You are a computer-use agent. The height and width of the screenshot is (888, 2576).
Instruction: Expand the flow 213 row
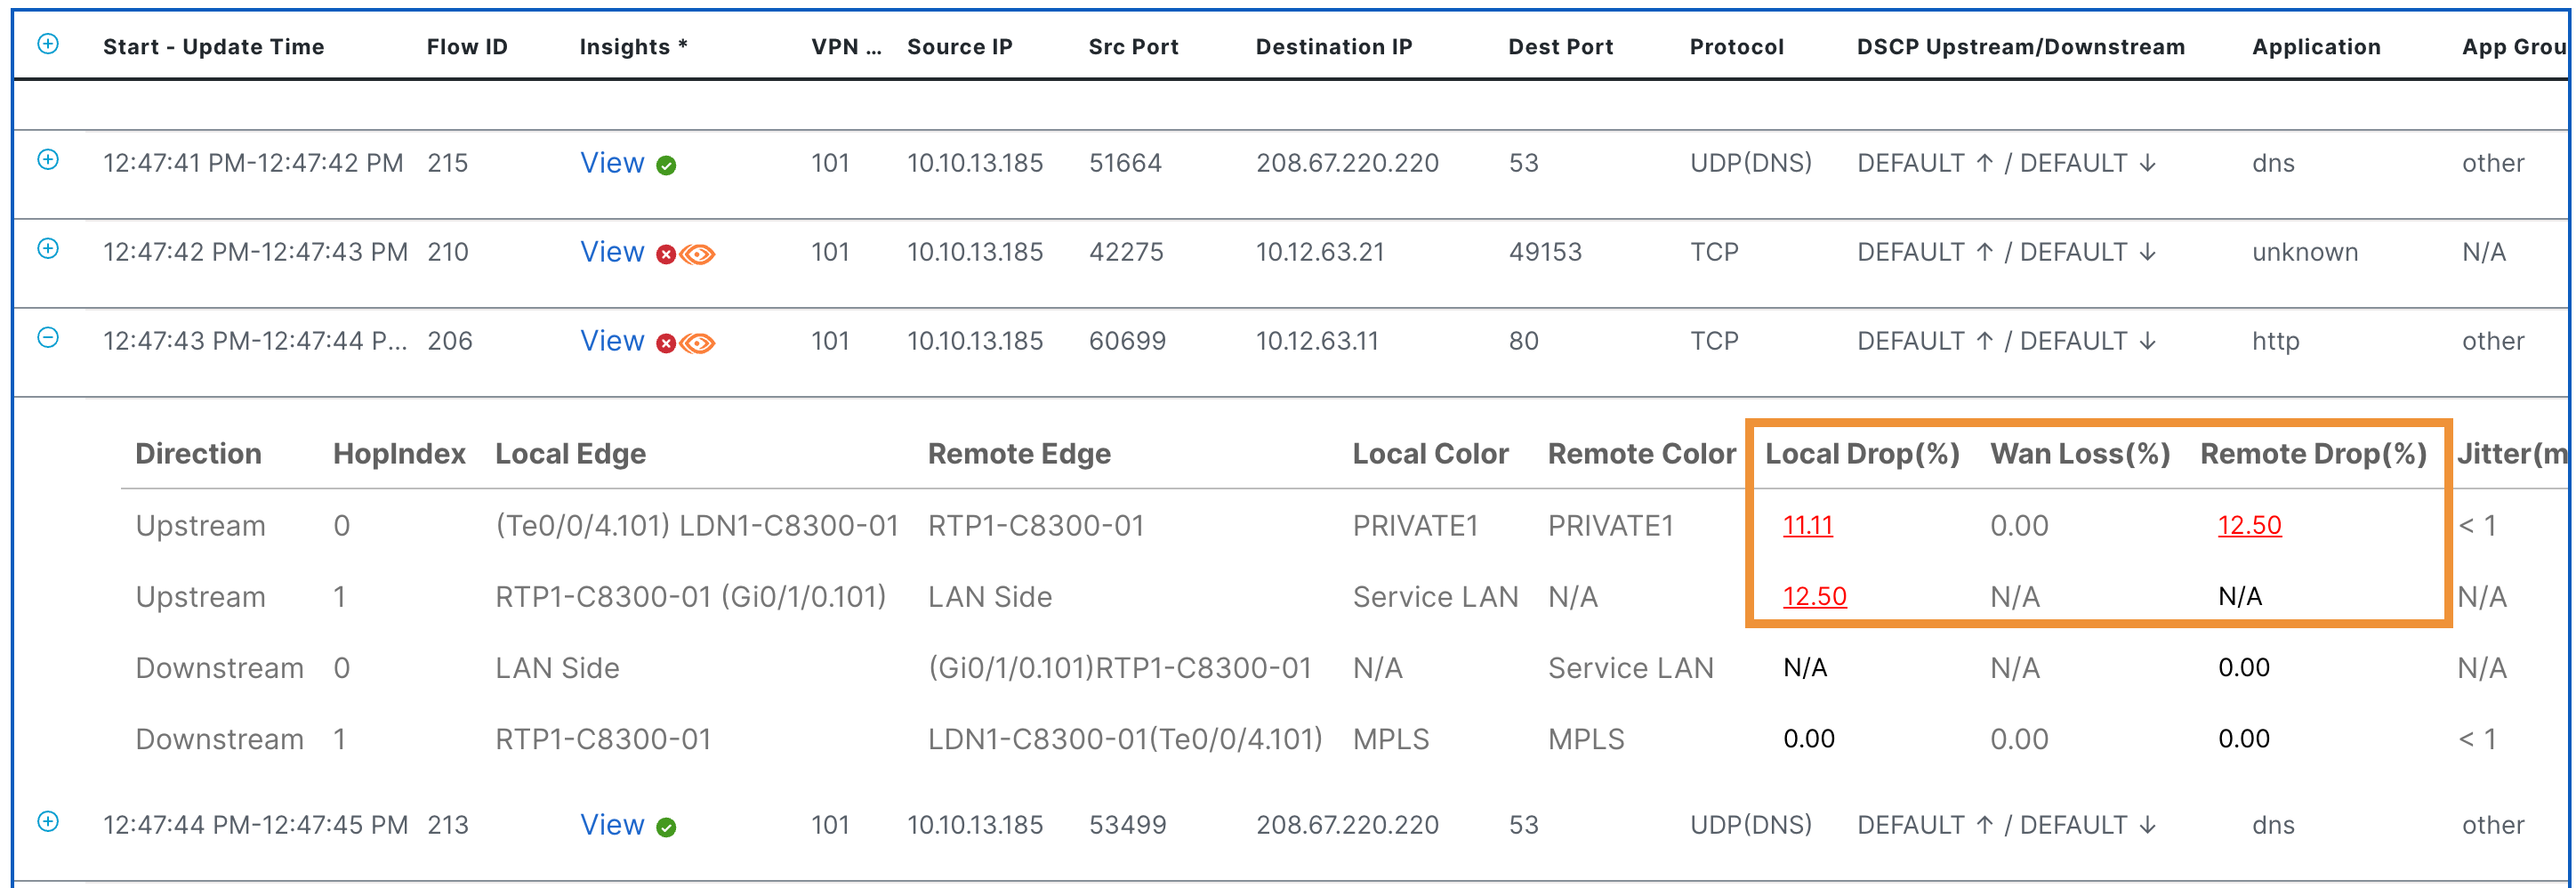(x=48, y=822)
